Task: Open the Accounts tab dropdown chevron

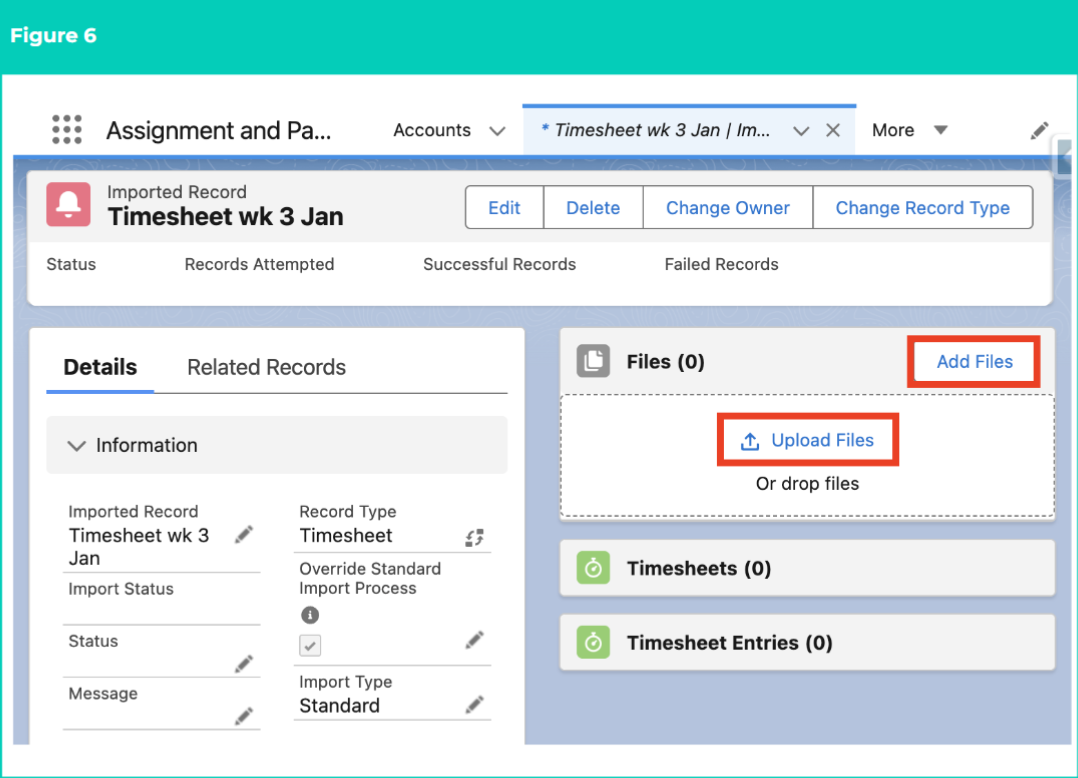Action: 497,131
